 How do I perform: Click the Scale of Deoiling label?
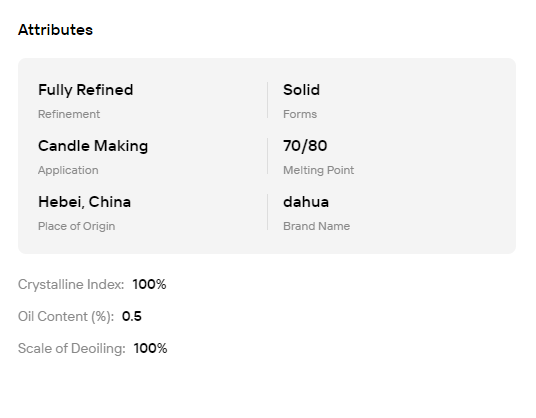click(71, 348)
